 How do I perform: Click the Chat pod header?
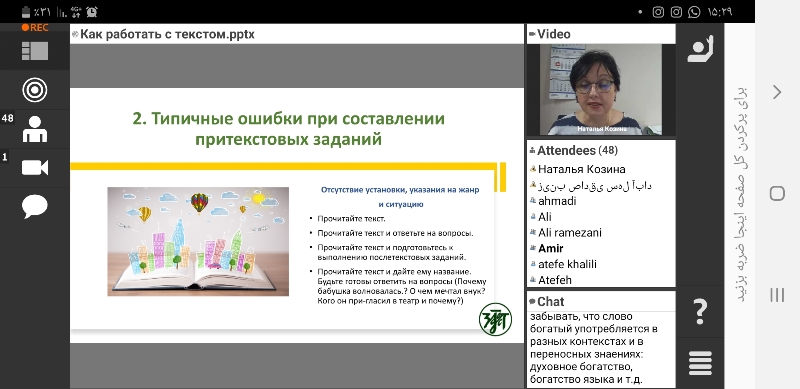click(x=547, y=301)
